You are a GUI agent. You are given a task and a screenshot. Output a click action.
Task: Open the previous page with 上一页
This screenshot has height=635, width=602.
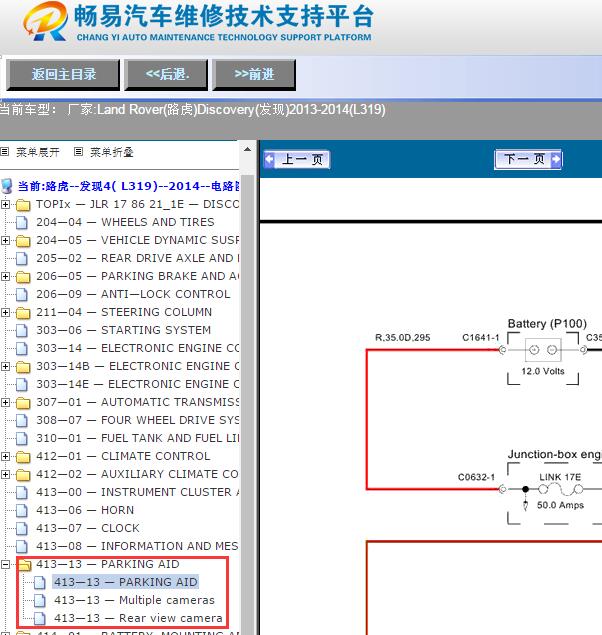297,159
